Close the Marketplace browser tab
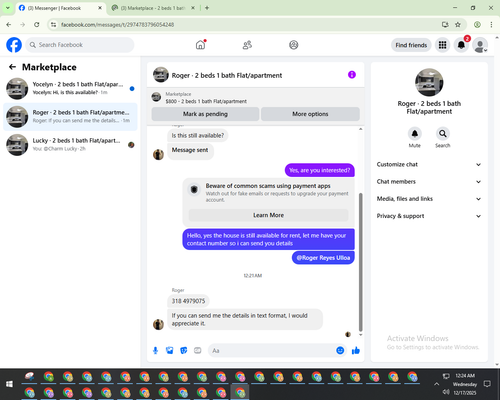The height and width of the screenshot is (400, 500). (193, 8)
